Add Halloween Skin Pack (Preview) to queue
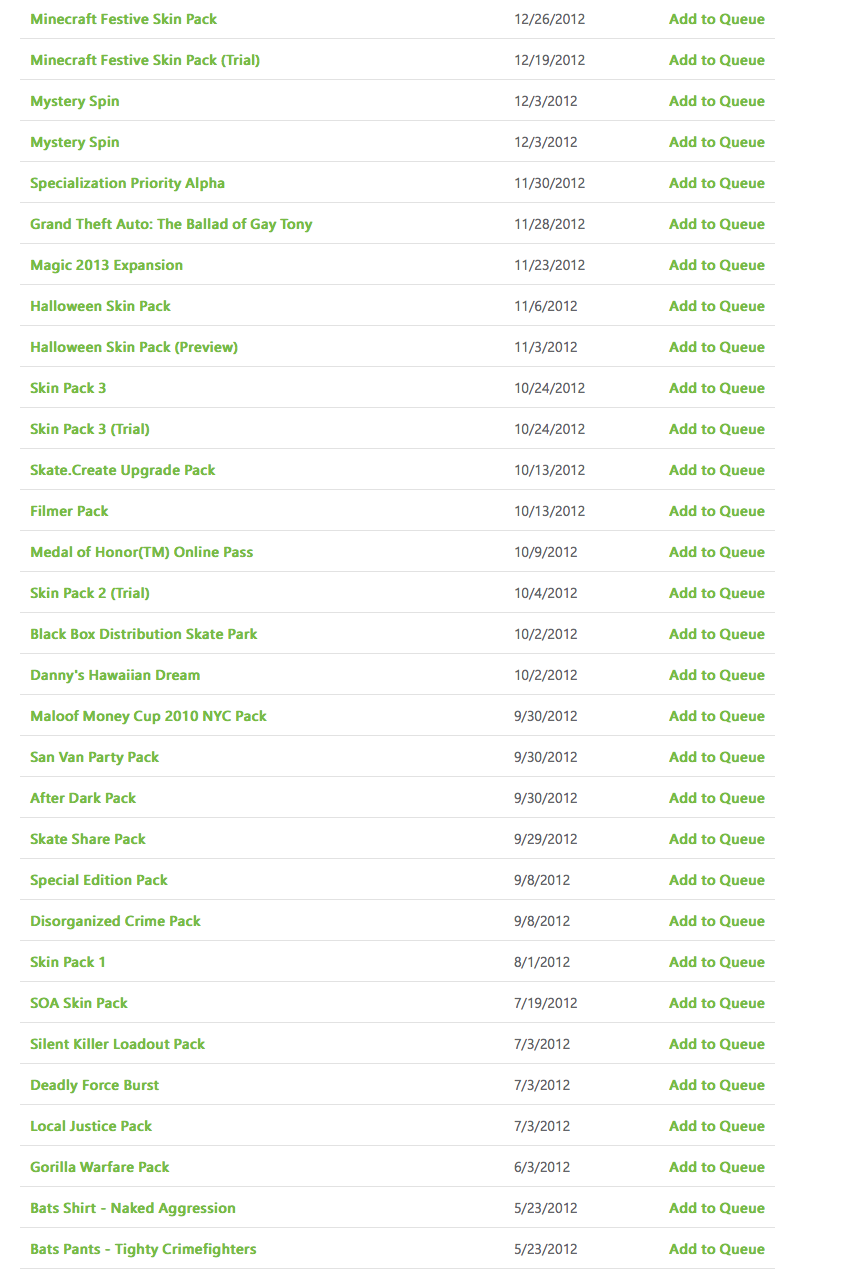 click(x=717, y=347)
